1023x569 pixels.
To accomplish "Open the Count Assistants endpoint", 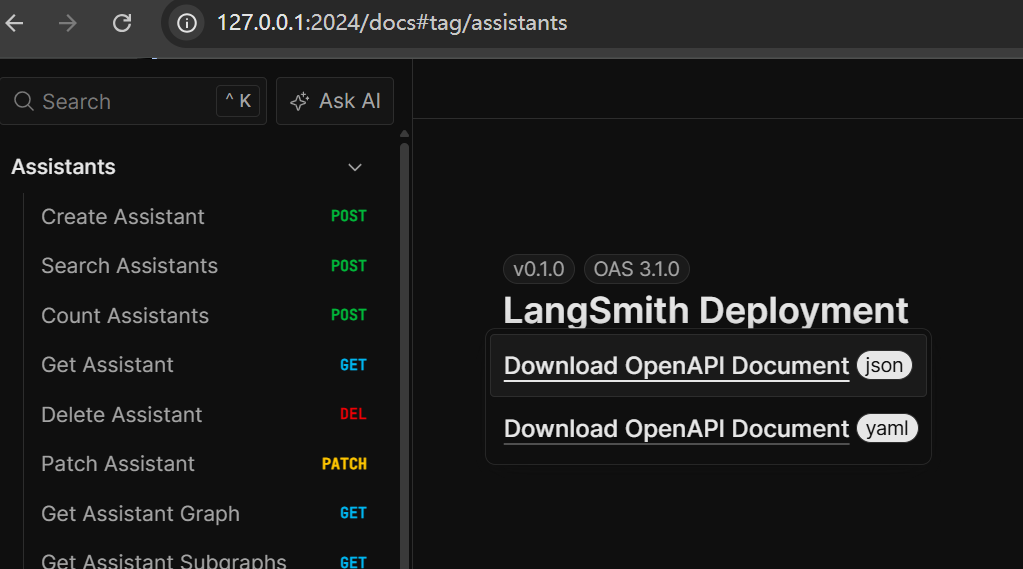I will coord(125,316).
